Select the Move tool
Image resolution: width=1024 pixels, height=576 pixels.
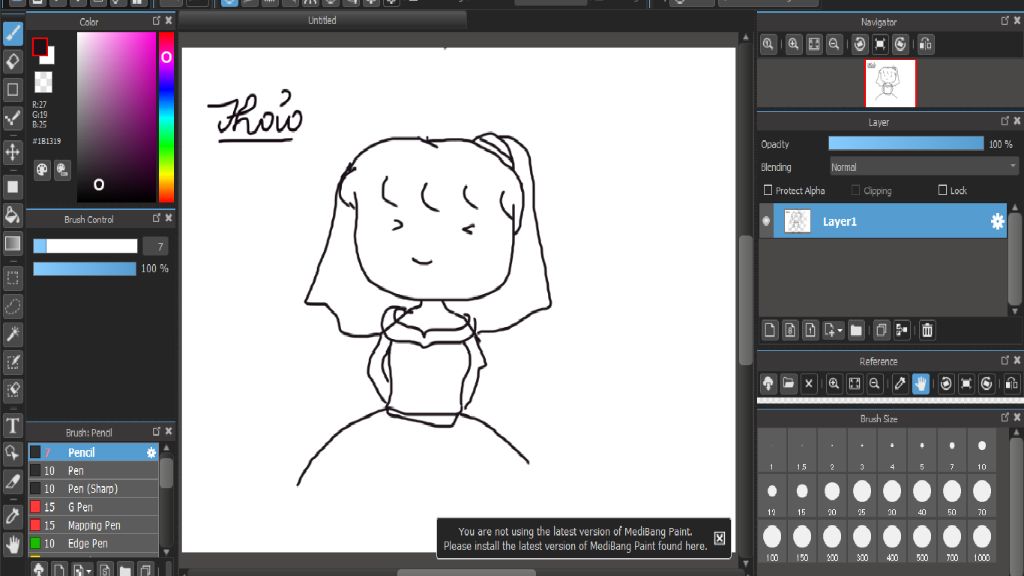pos(12,152)
